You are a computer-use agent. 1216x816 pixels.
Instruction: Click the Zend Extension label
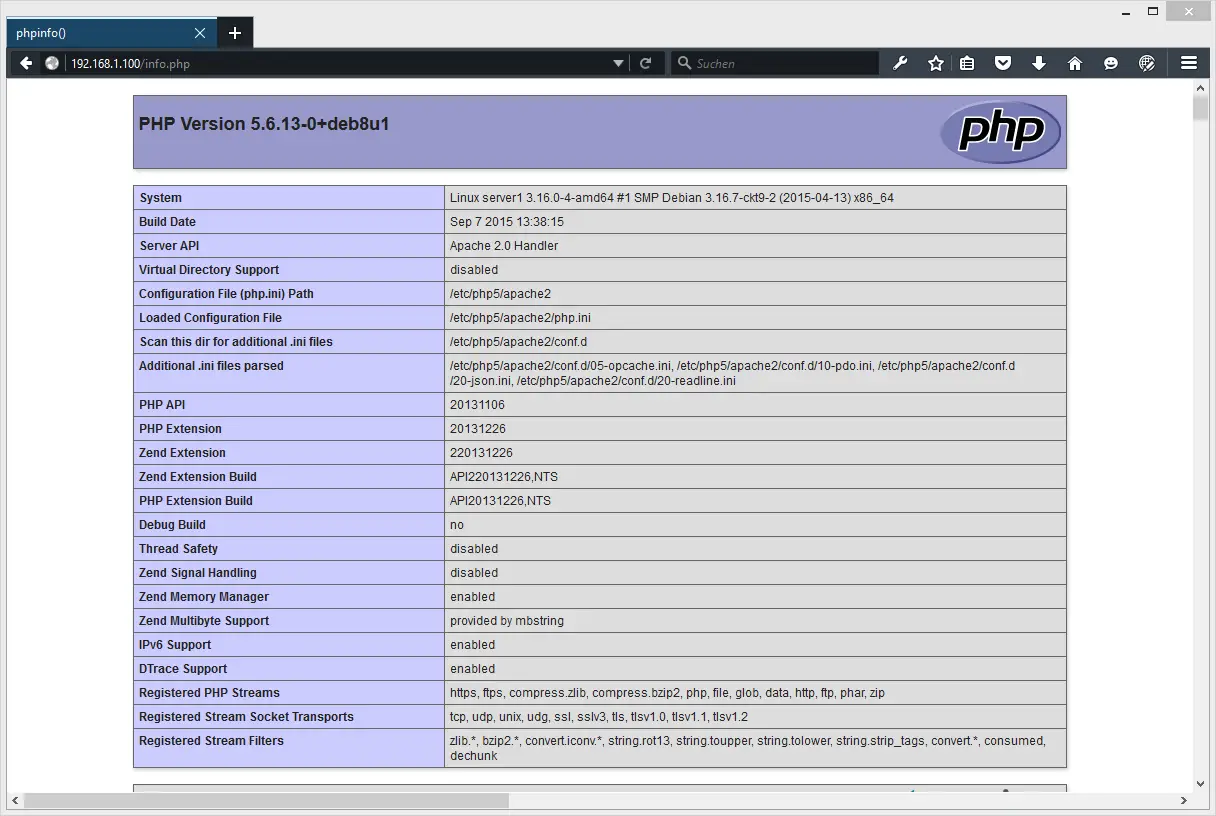(x=183, y=453)
